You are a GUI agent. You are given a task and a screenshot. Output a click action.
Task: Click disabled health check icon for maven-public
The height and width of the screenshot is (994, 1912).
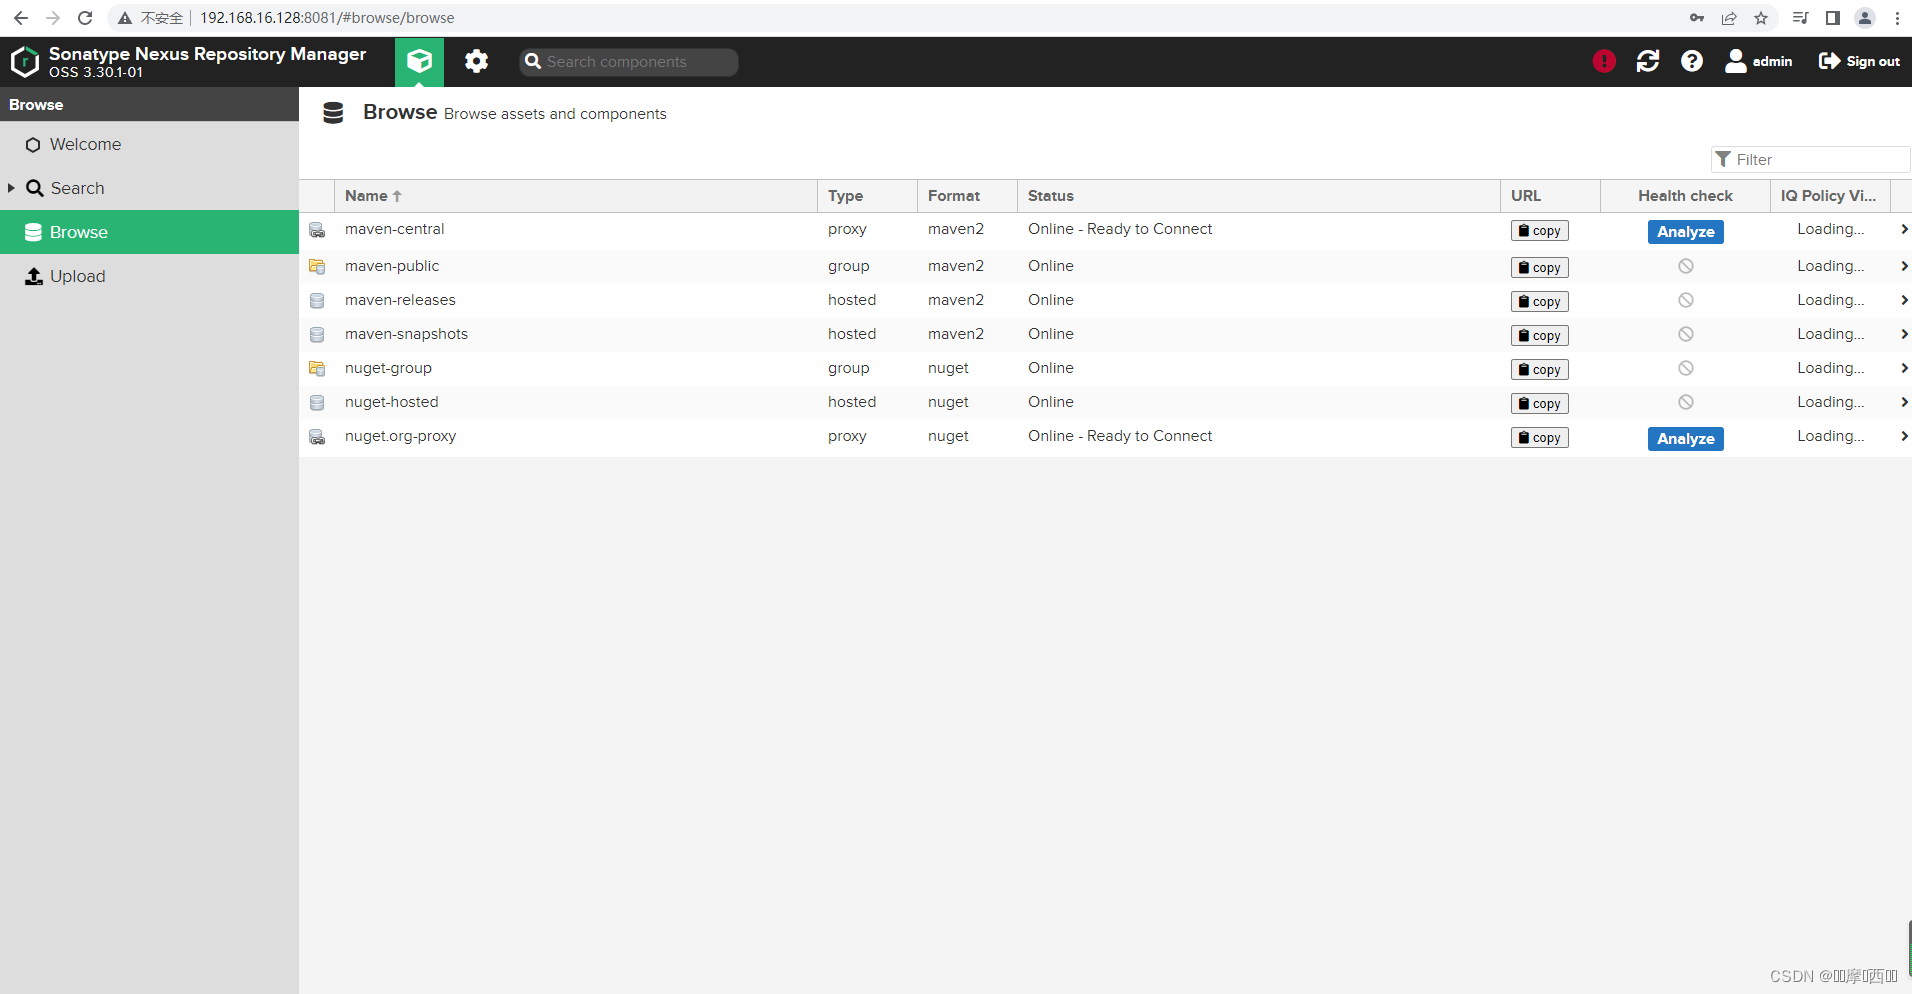click(x=1685, y=266)
